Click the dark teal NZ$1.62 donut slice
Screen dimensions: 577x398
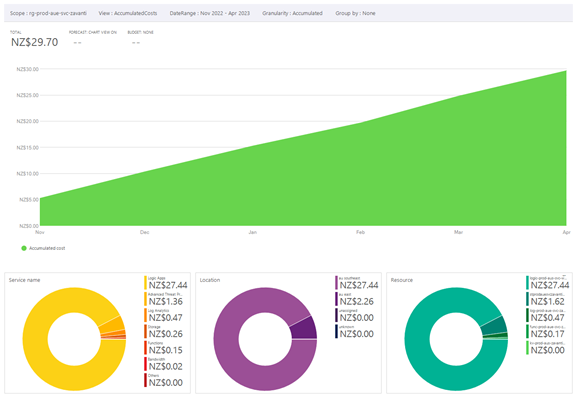tap(496, 326)
